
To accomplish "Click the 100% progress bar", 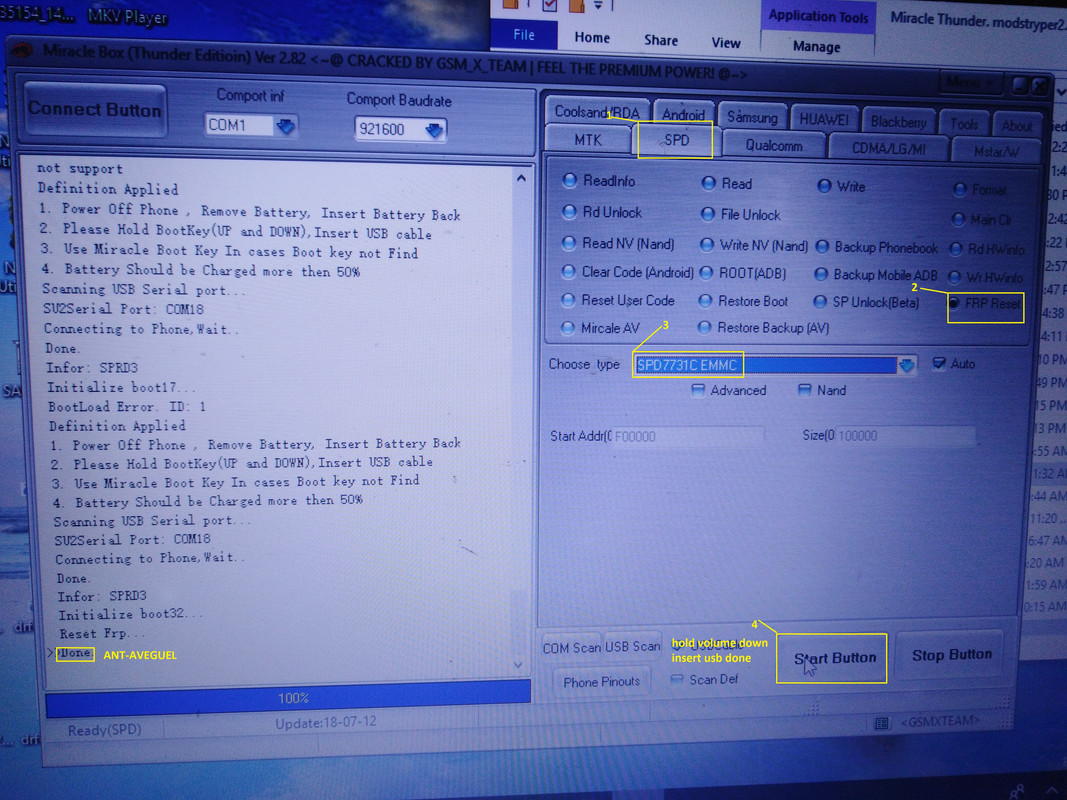I will [288, 699].
